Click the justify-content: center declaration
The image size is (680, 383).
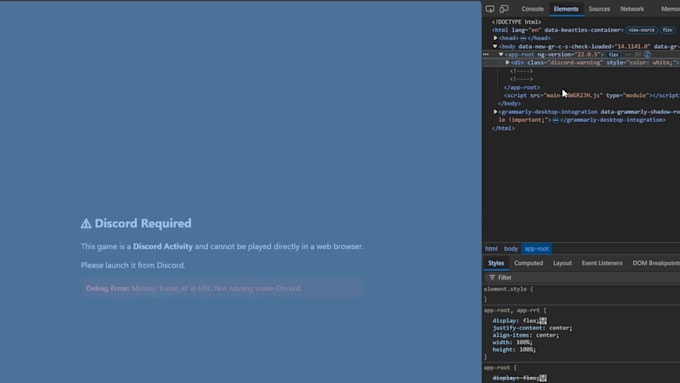532,328
